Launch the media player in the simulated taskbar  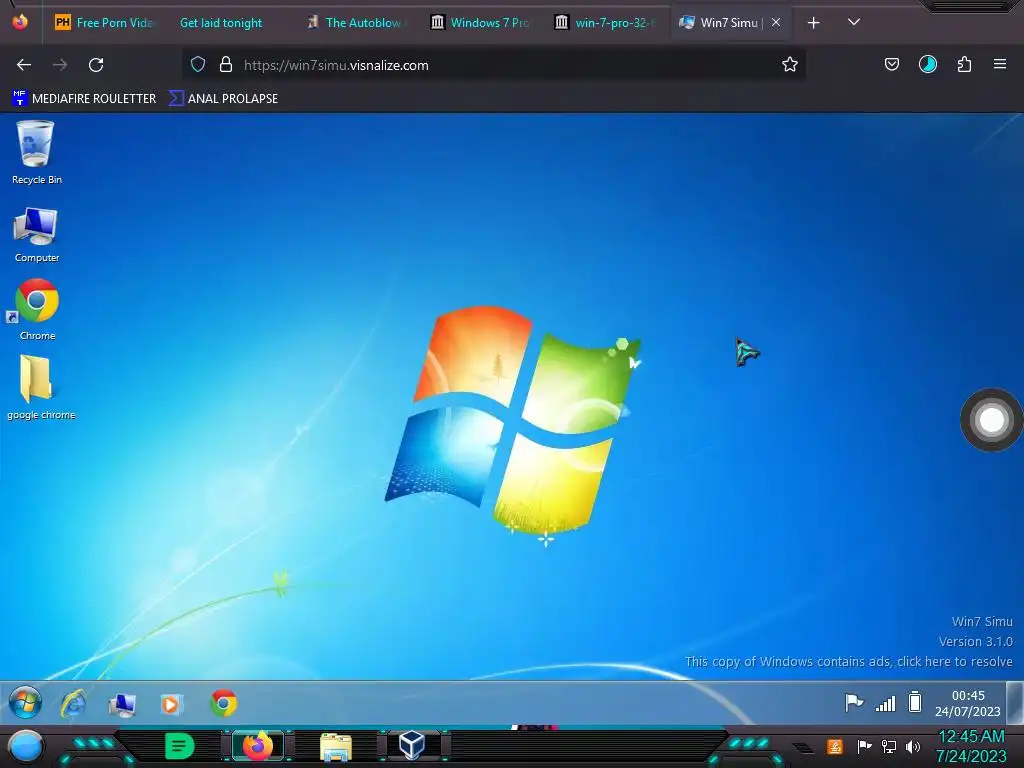tap(170, 704)
